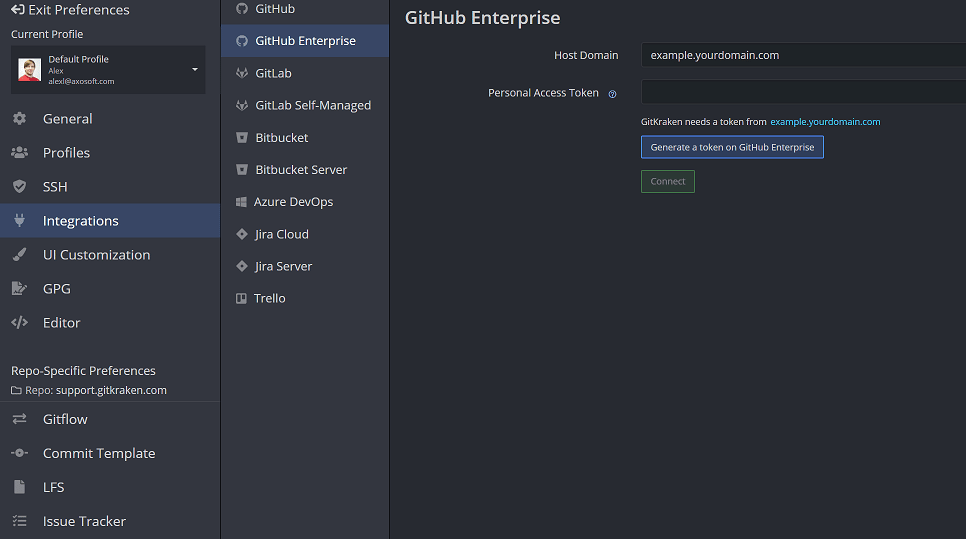Select the General gear icon
Image resolution: width=966 pixels, height=539 pixels.
pyautogui.click(x=19, y=119)
